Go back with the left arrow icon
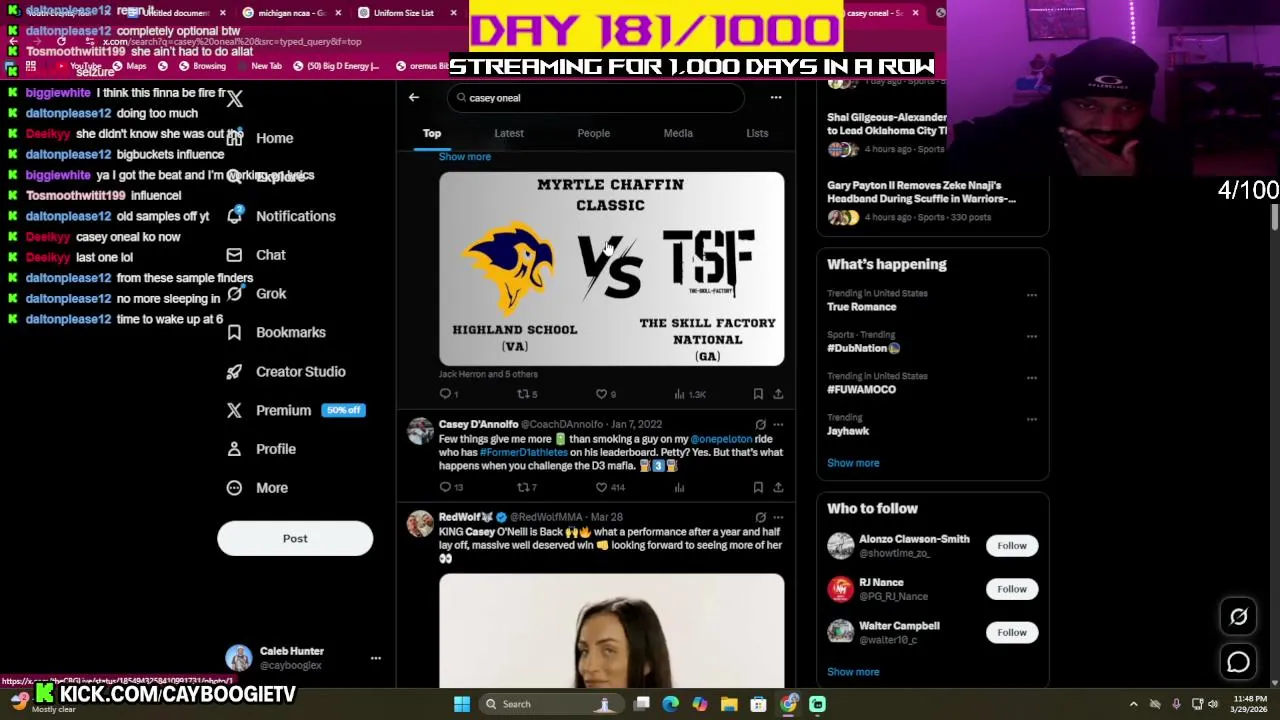Image resolution: width=1280 pixels, height=720 pixels. point(414,98)
